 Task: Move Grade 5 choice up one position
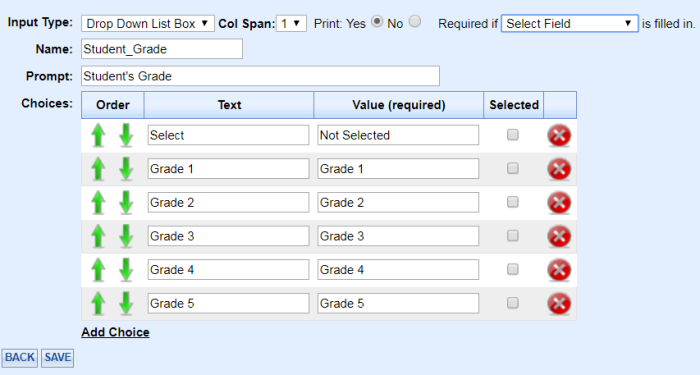[98, 304]
